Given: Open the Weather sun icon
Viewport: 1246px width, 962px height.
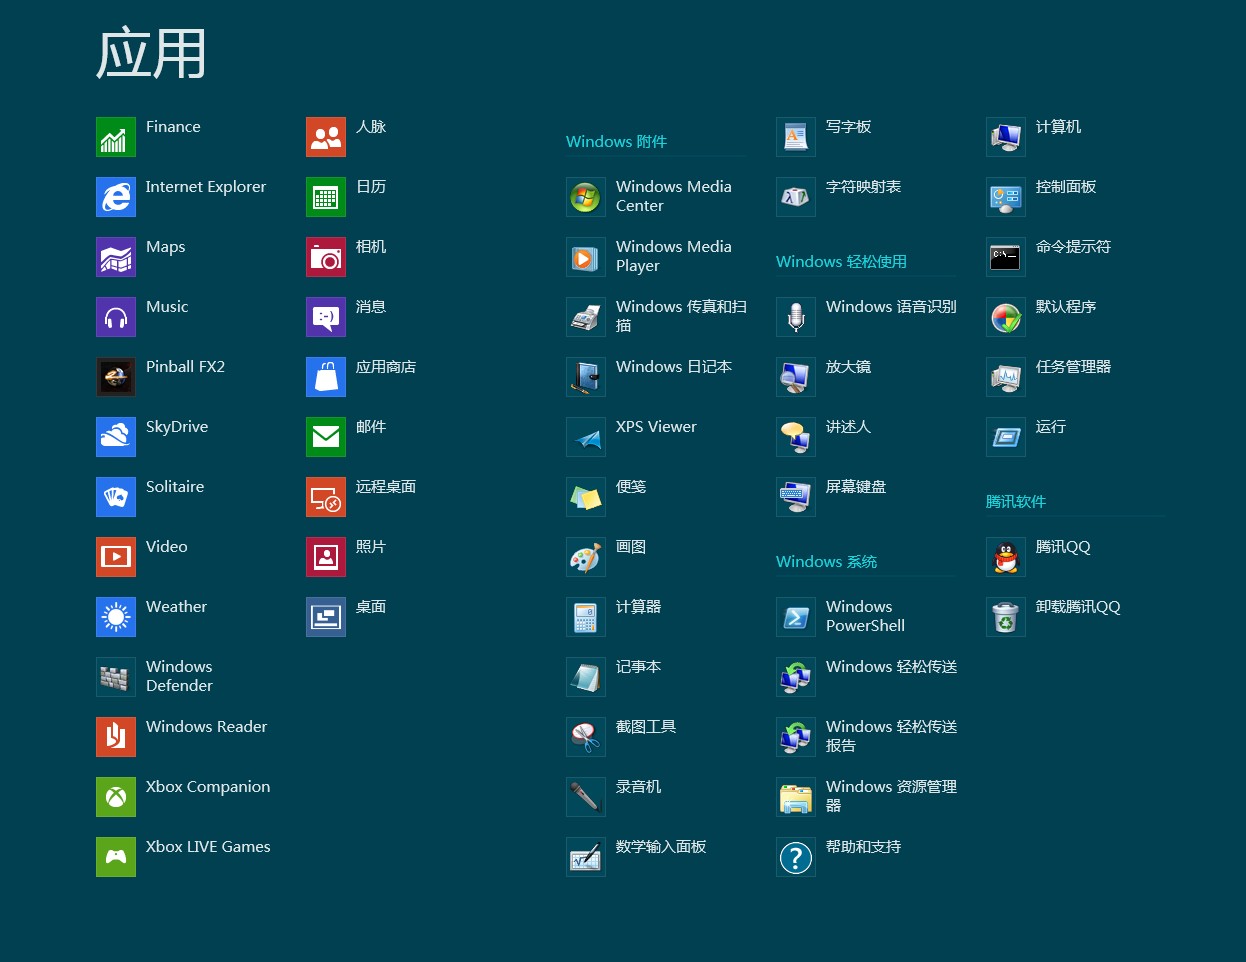Looking at the screenshot, I should click(x=116, y=617).
